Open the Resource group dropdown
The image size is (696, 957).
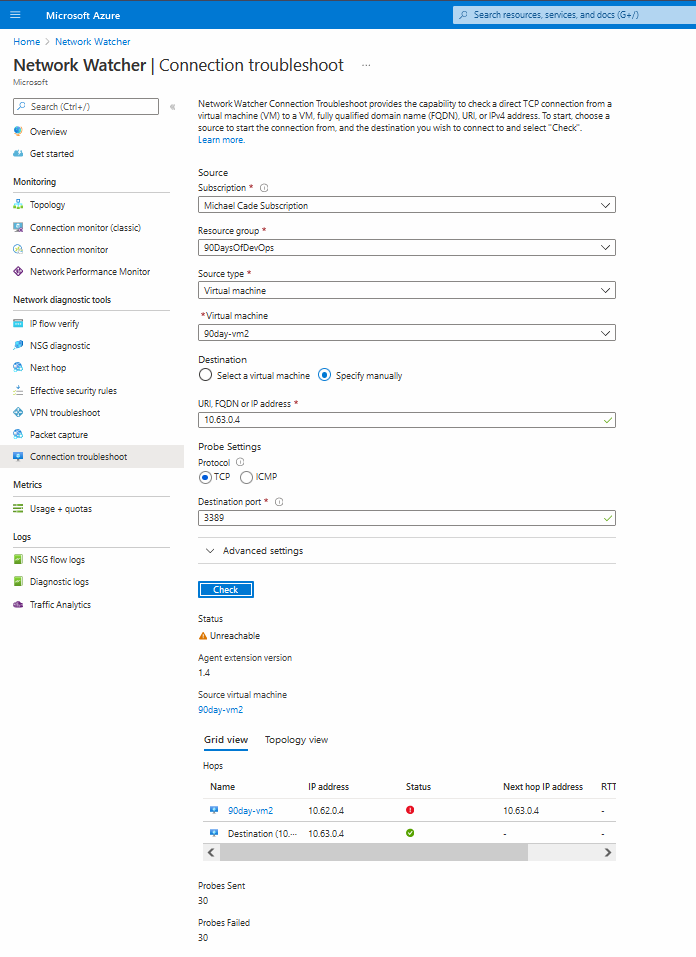pos(406,248)
